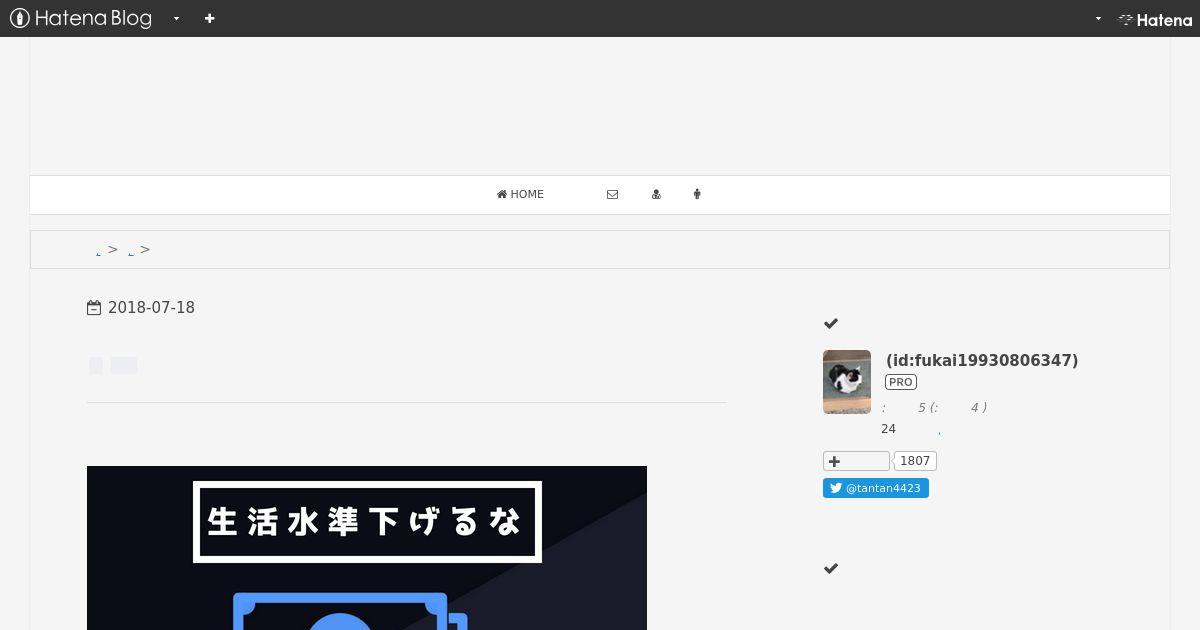Click the plus icon in the top bar
1200x630 pixels.
[x=209, y=18]
